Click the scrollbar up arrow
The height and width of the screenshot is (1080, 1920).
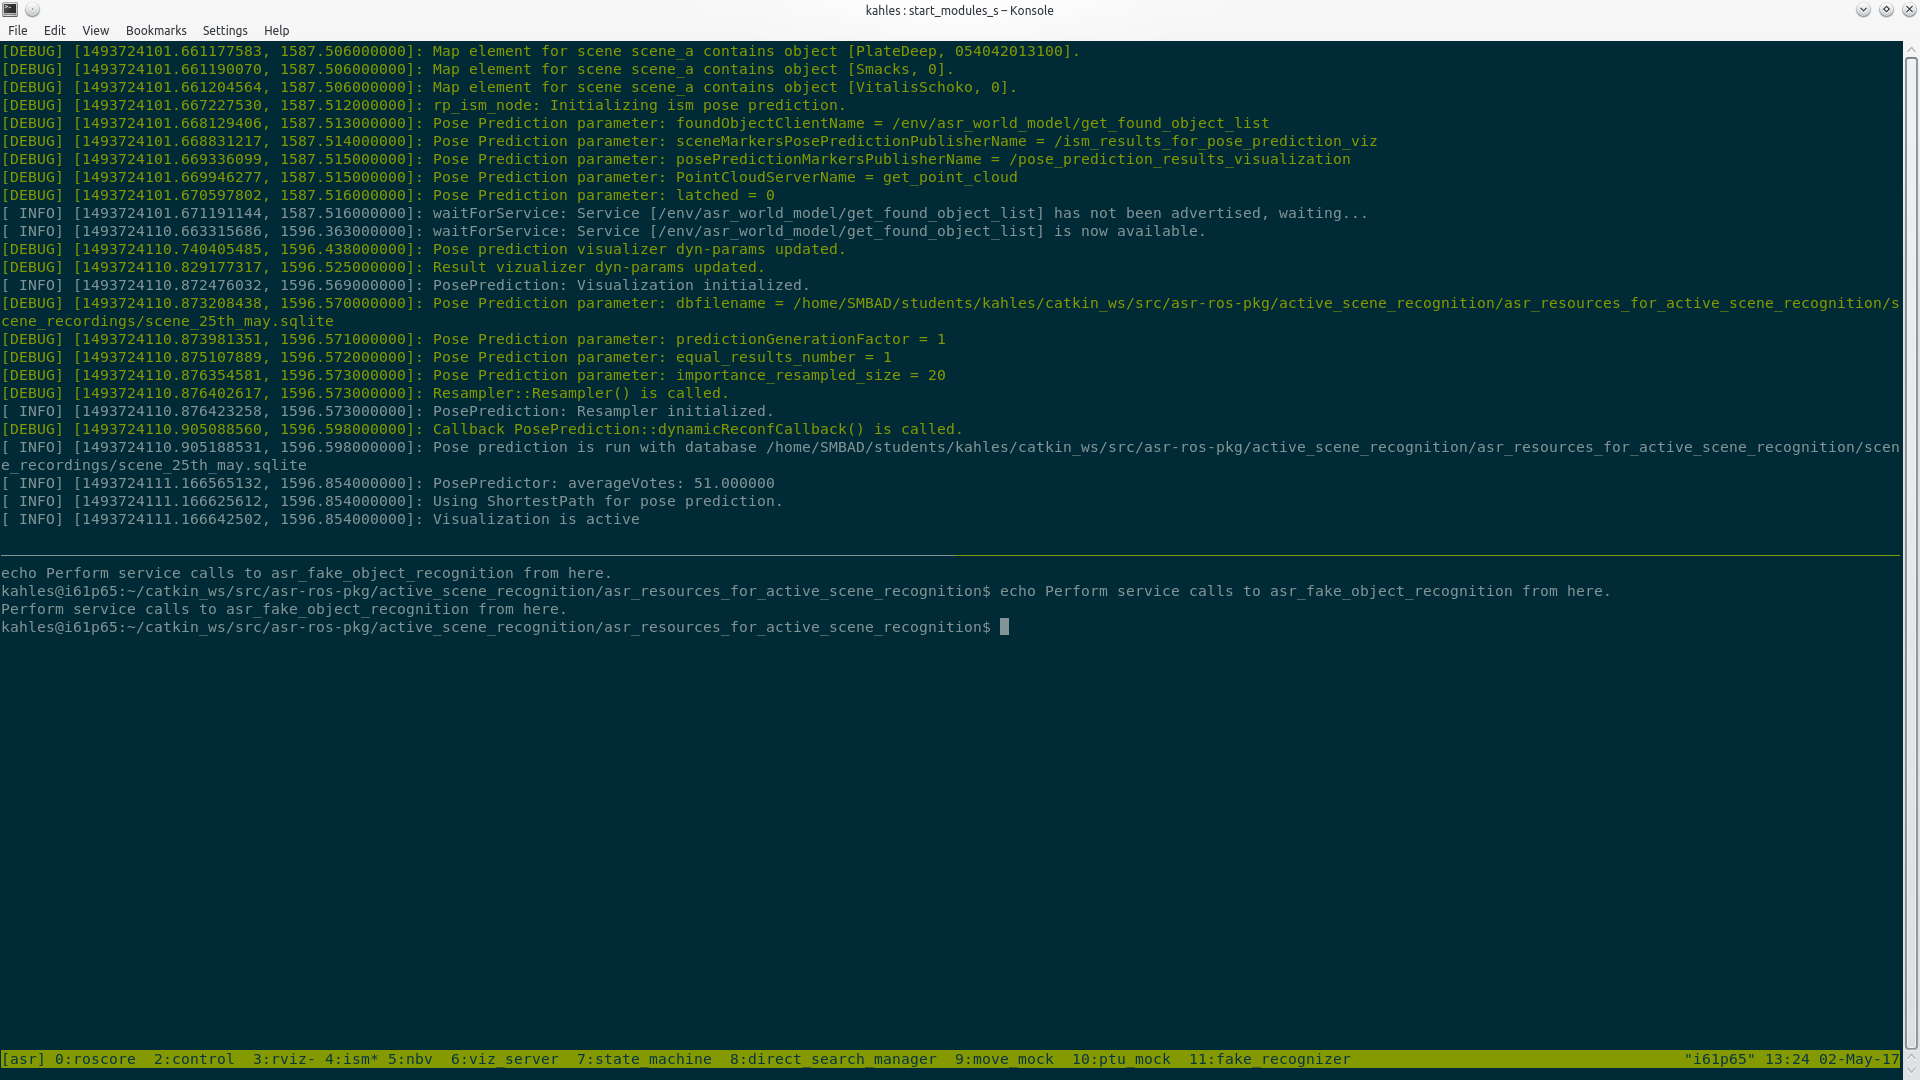[x=1911, y=48]
